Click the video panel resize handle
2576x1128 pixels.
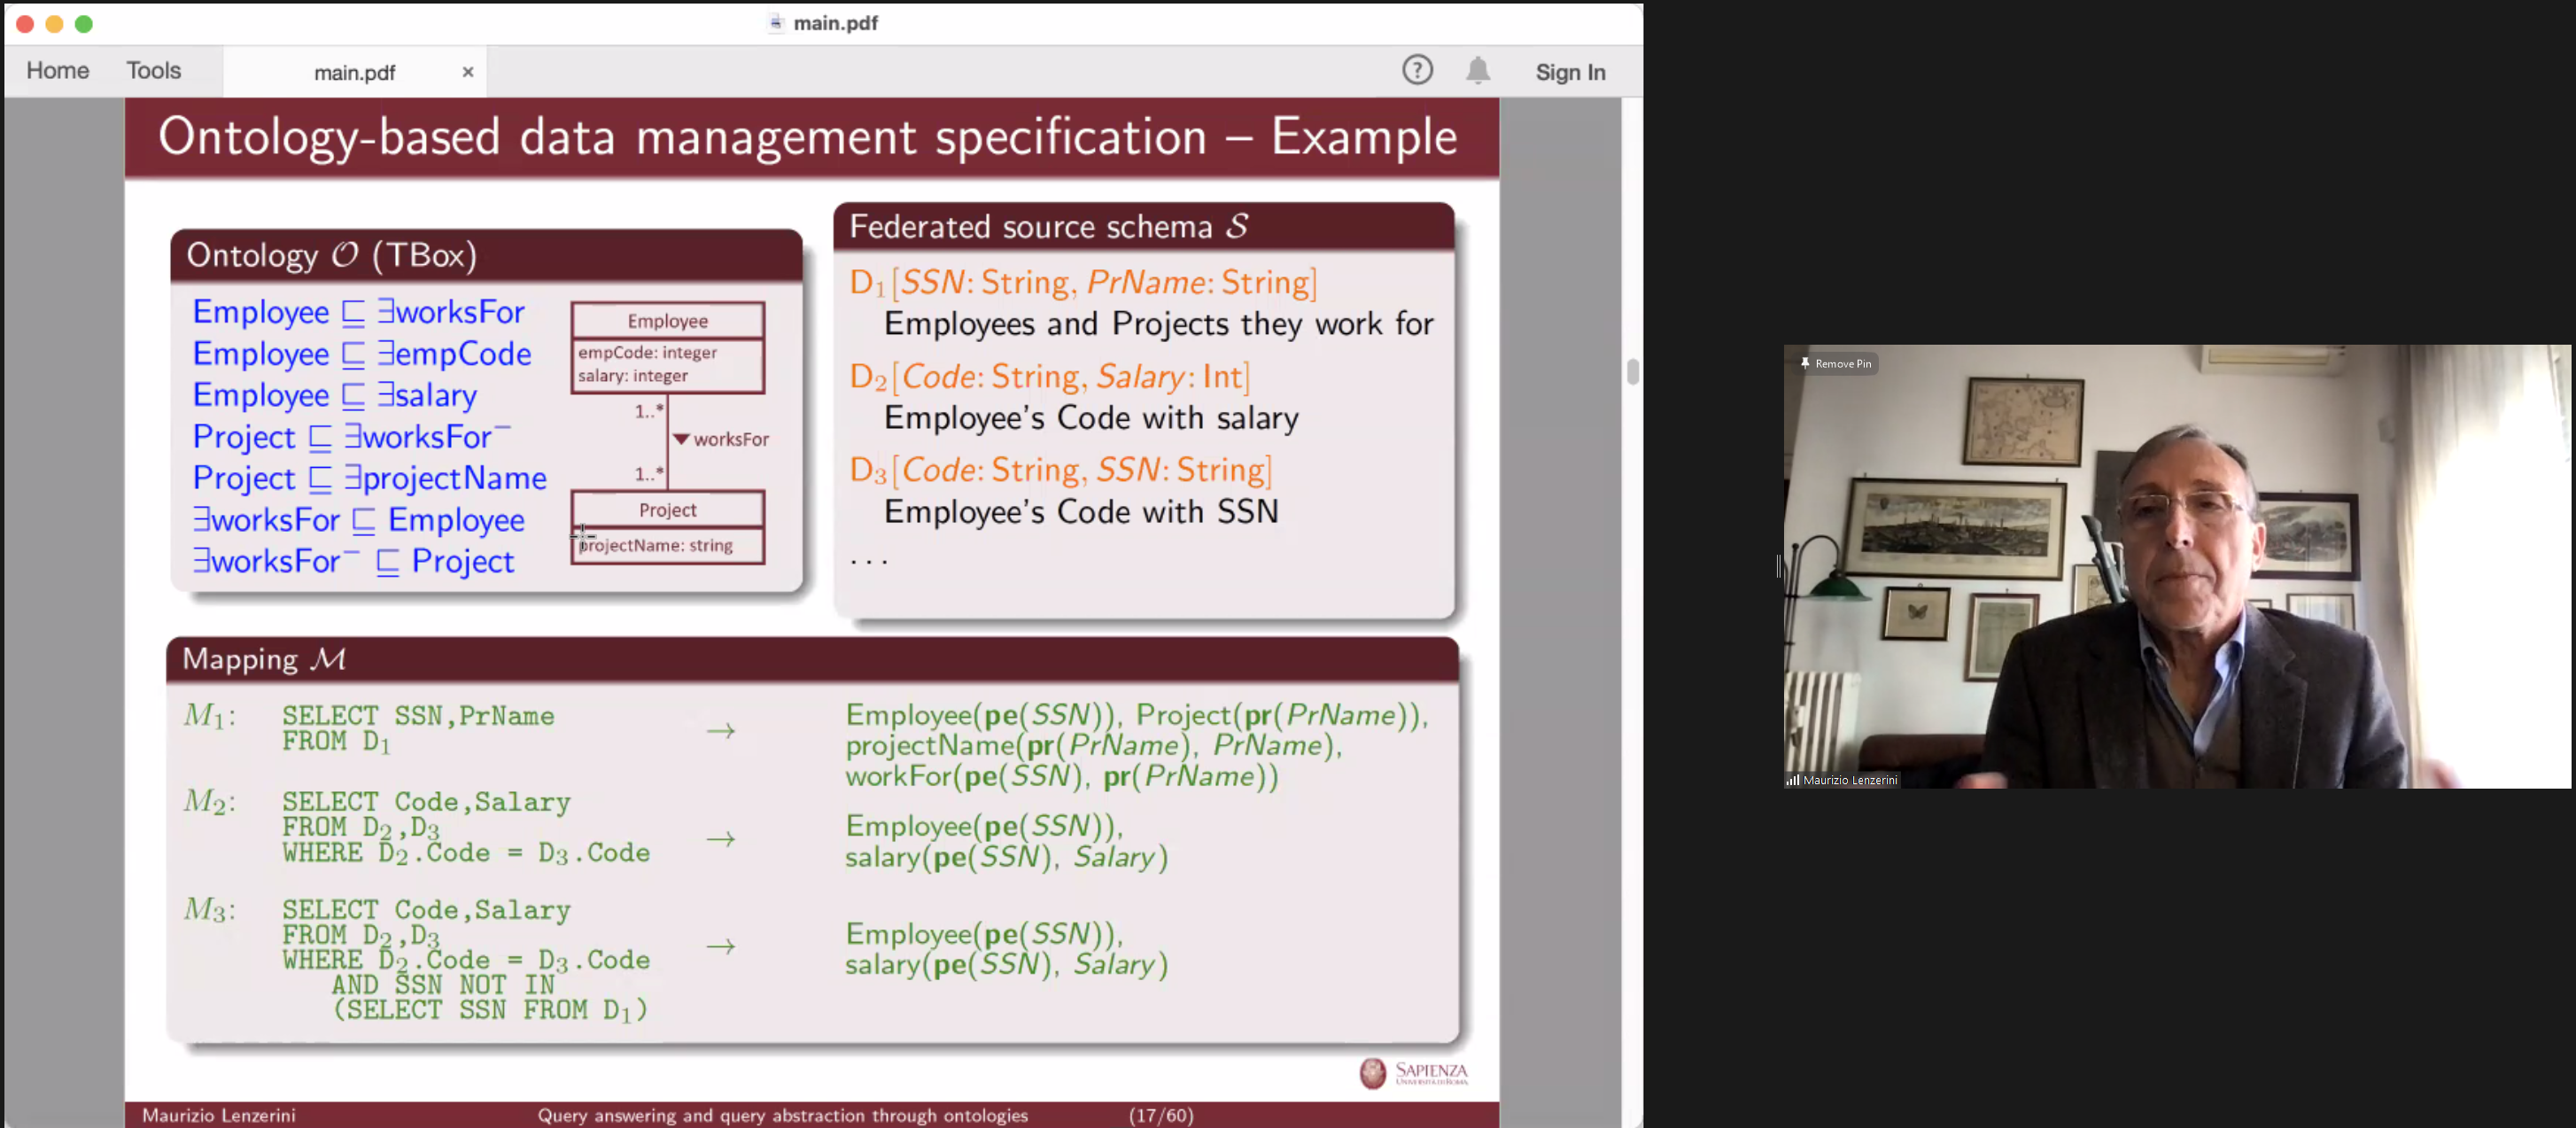coord(1778,566)
